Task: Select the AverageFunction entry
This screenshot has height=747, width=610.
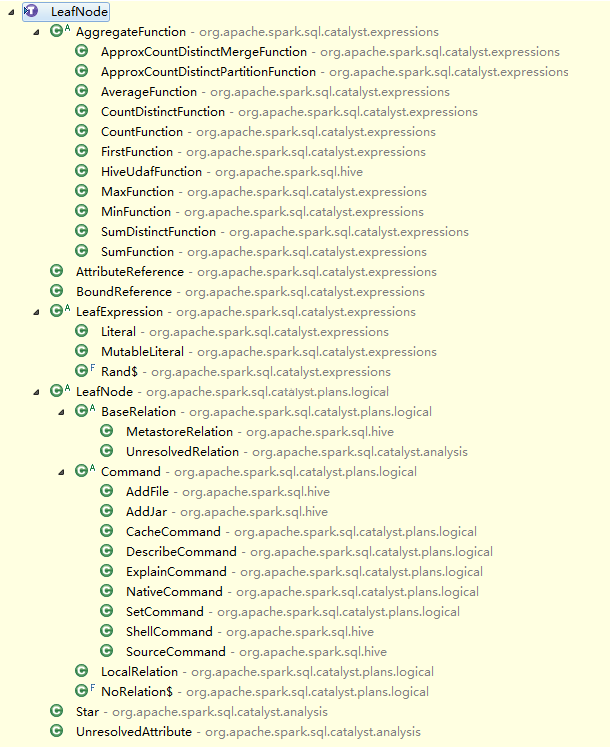Action: (x=275, y=92)
